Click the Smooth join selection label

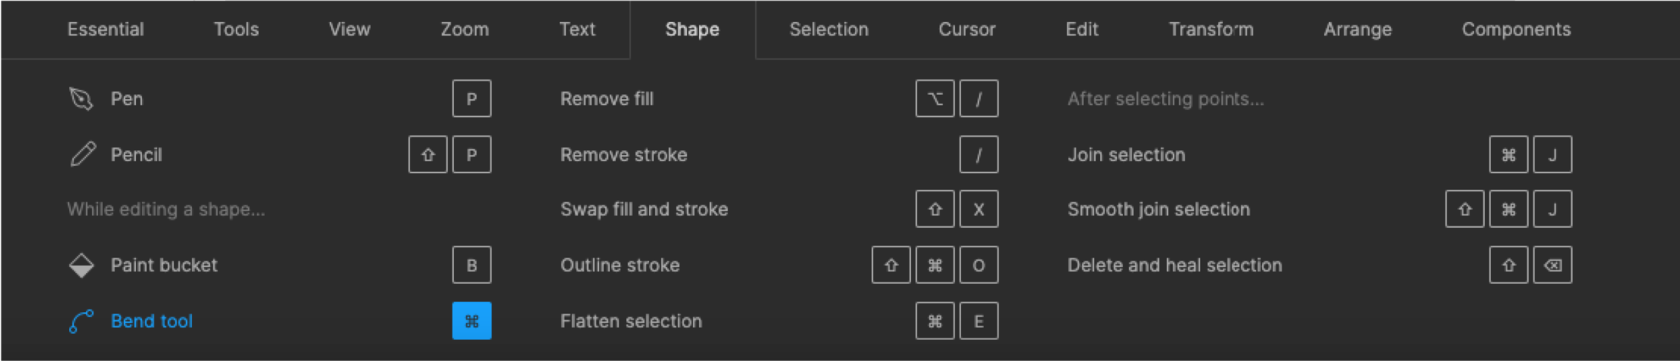pyautogui.click(x=1158, y=209)
